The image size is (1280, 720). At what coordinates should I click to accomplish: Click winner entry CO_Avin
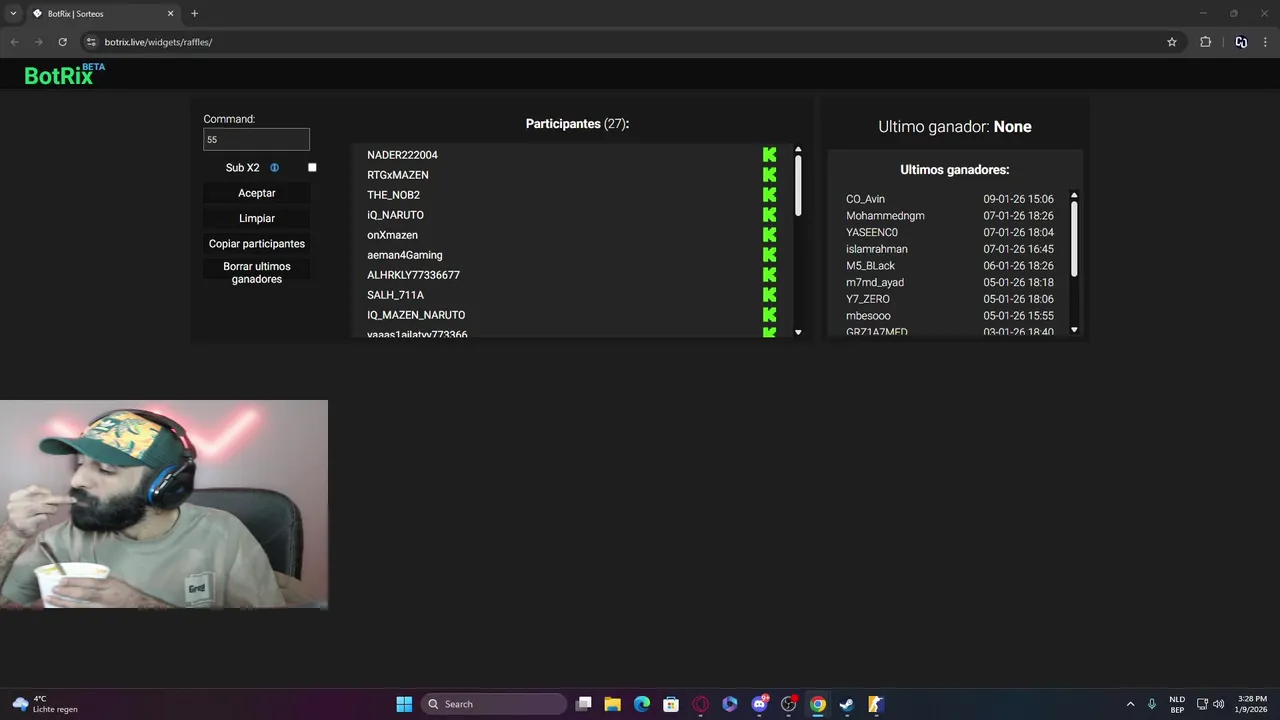pos(865,199)
